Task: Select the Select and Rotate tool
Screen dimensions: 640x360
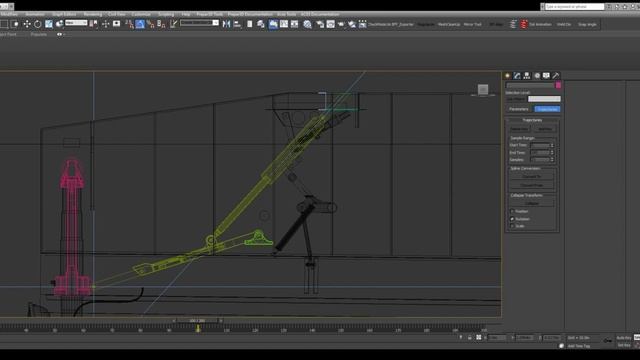Action: click(38, 24)
